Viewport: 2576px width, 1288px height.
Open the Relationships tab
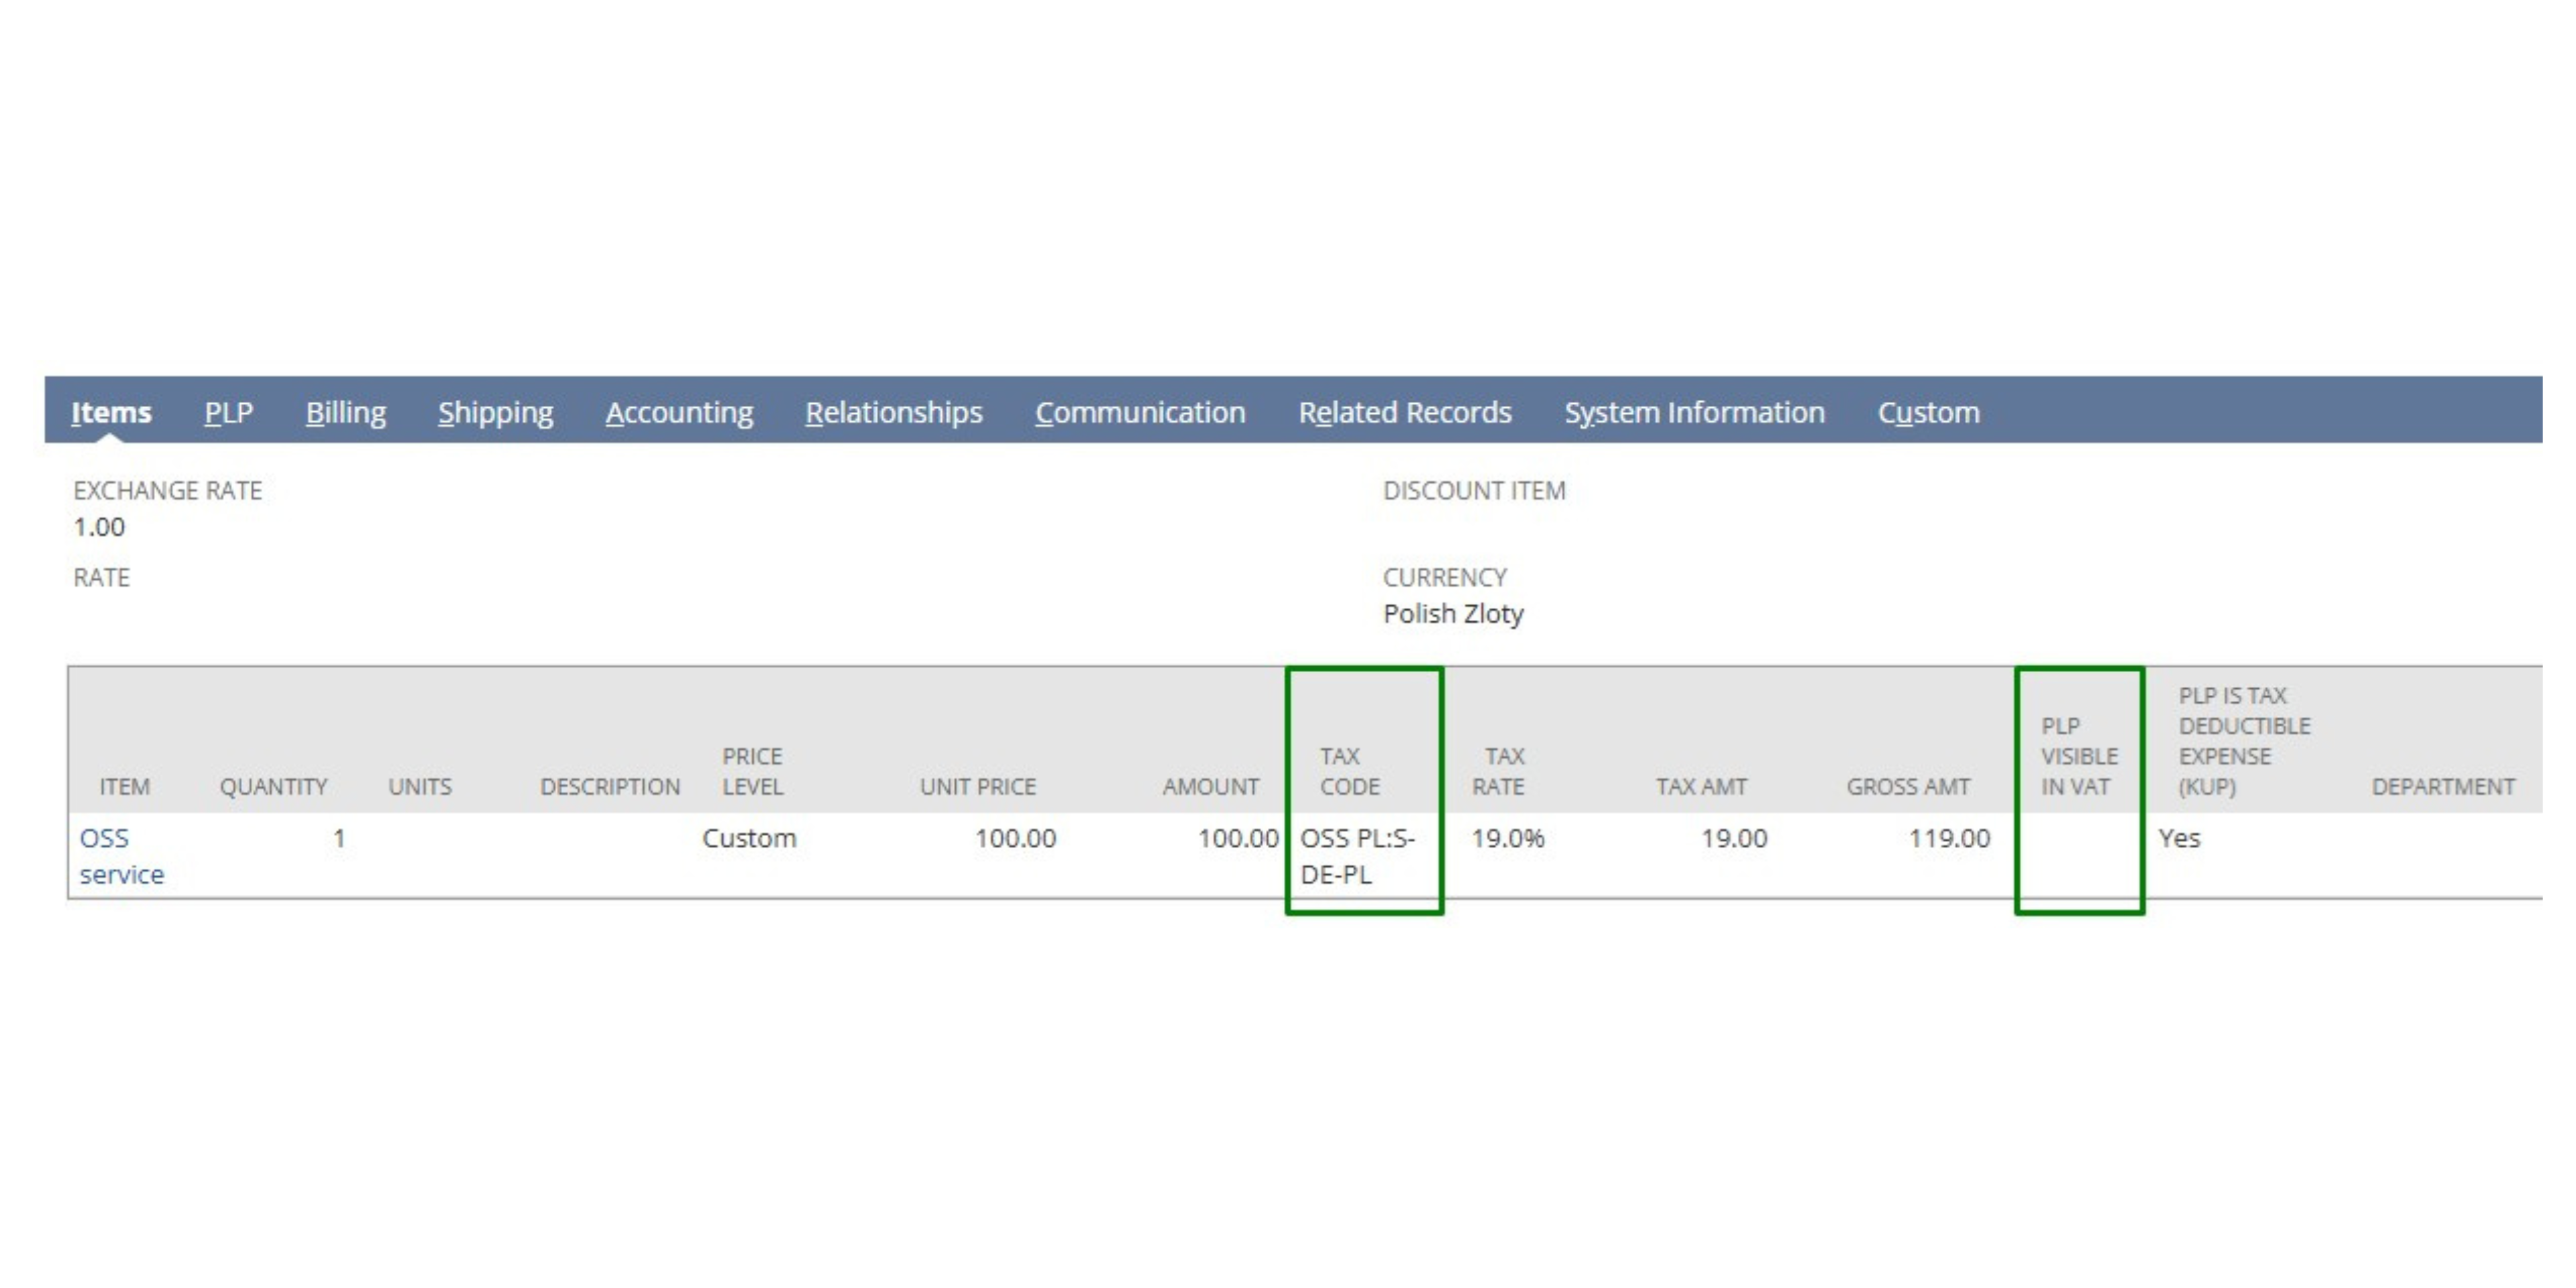(894, 412)
